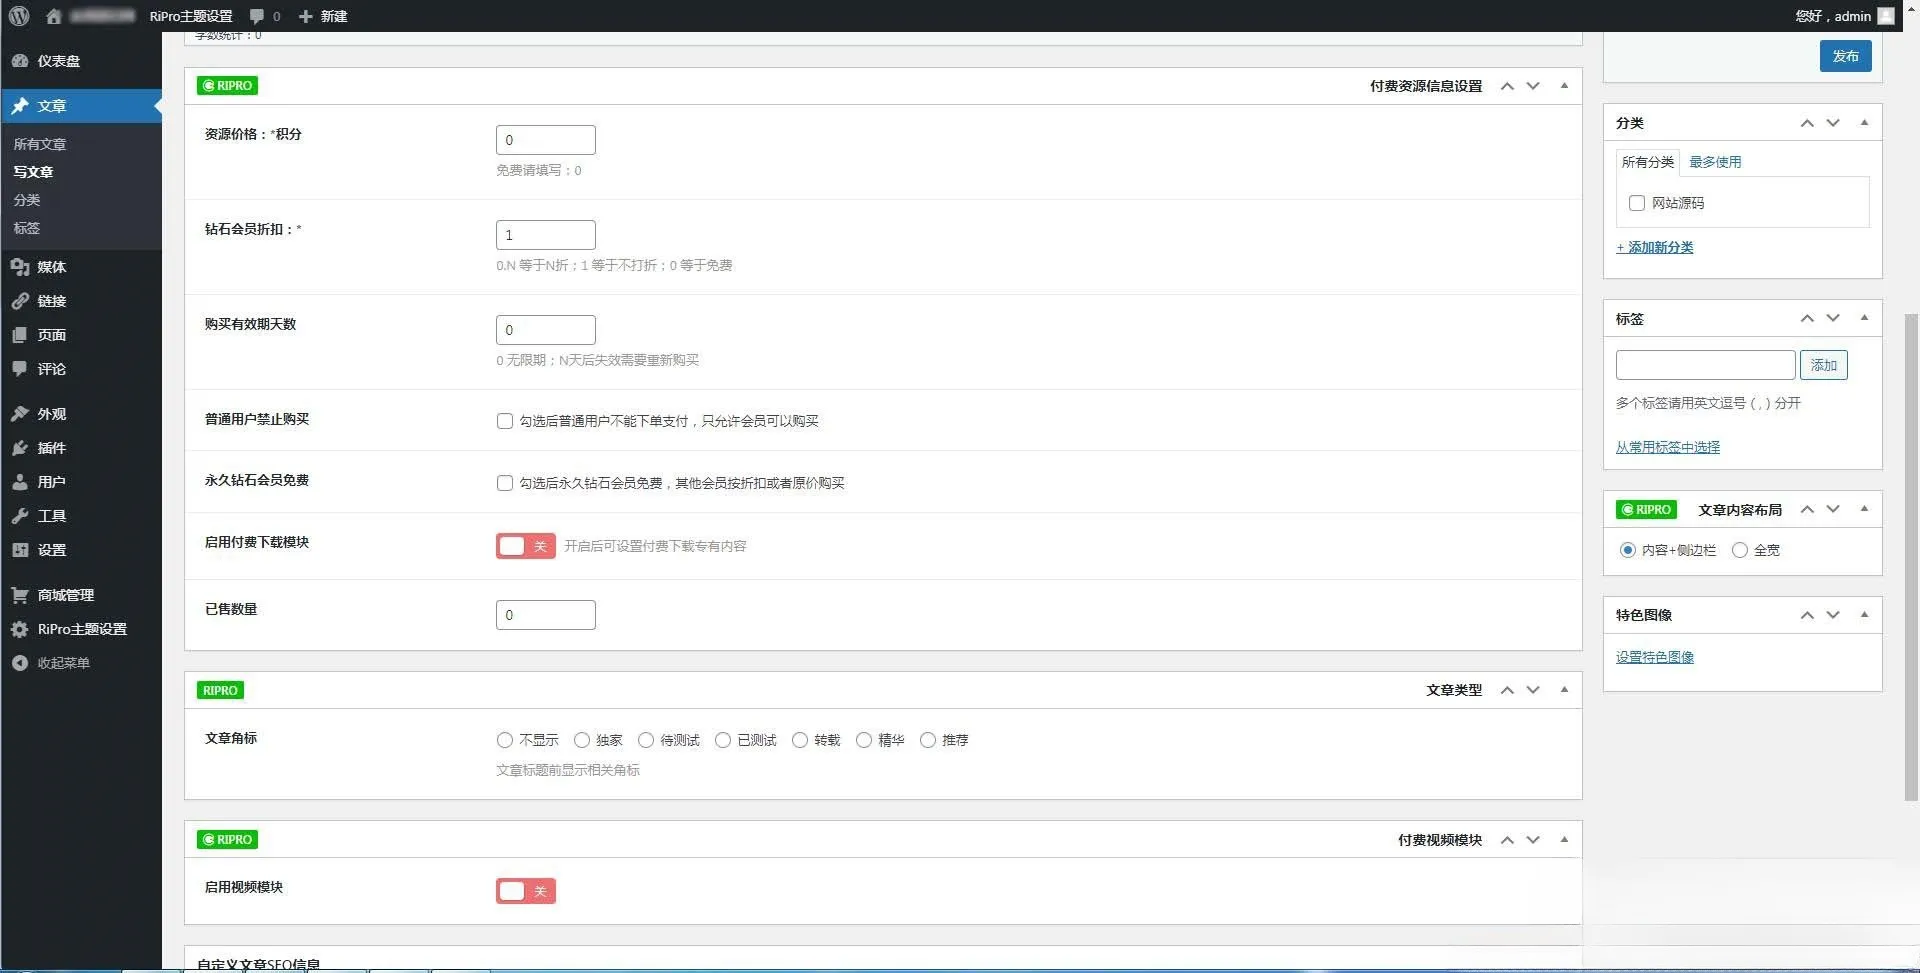
Task: Click the Posts pin icon
Action: pos(20,106)
